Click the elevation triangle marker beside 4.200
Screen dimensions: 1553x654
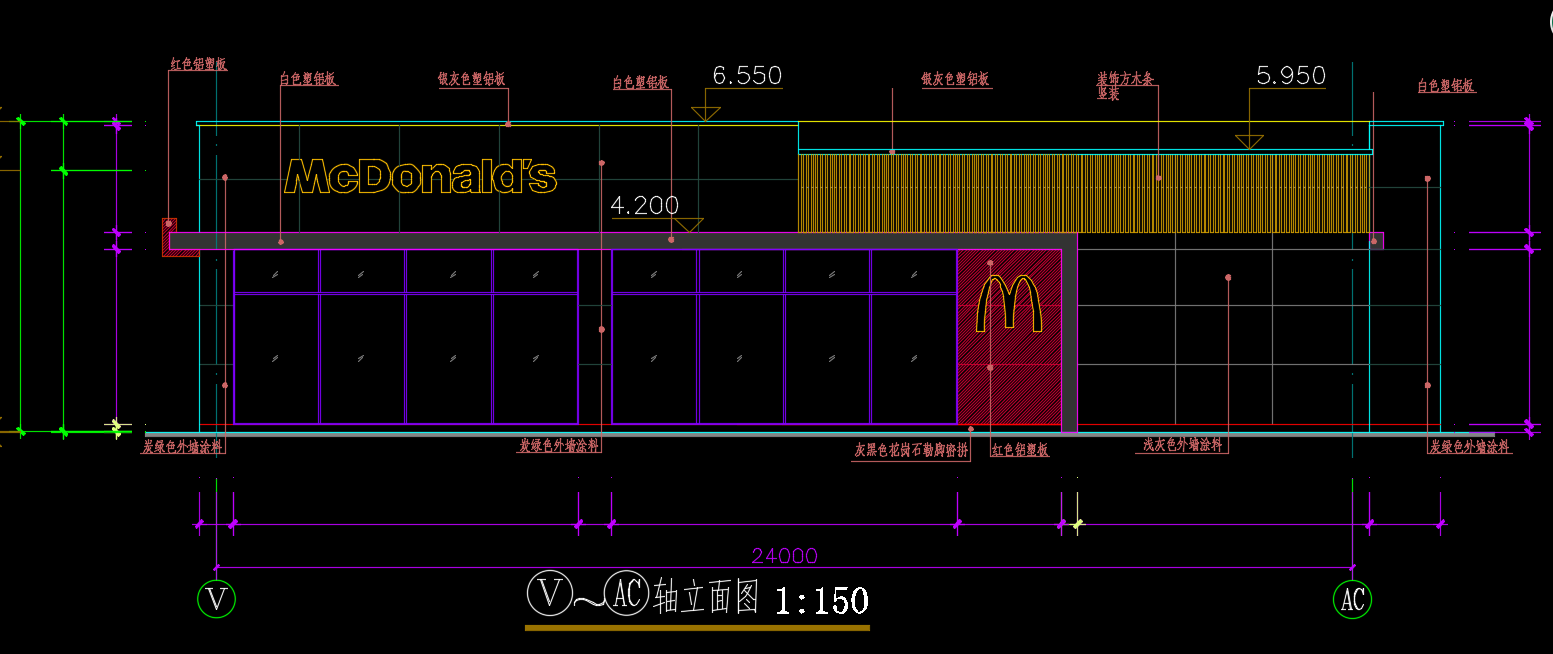[689, 225]
